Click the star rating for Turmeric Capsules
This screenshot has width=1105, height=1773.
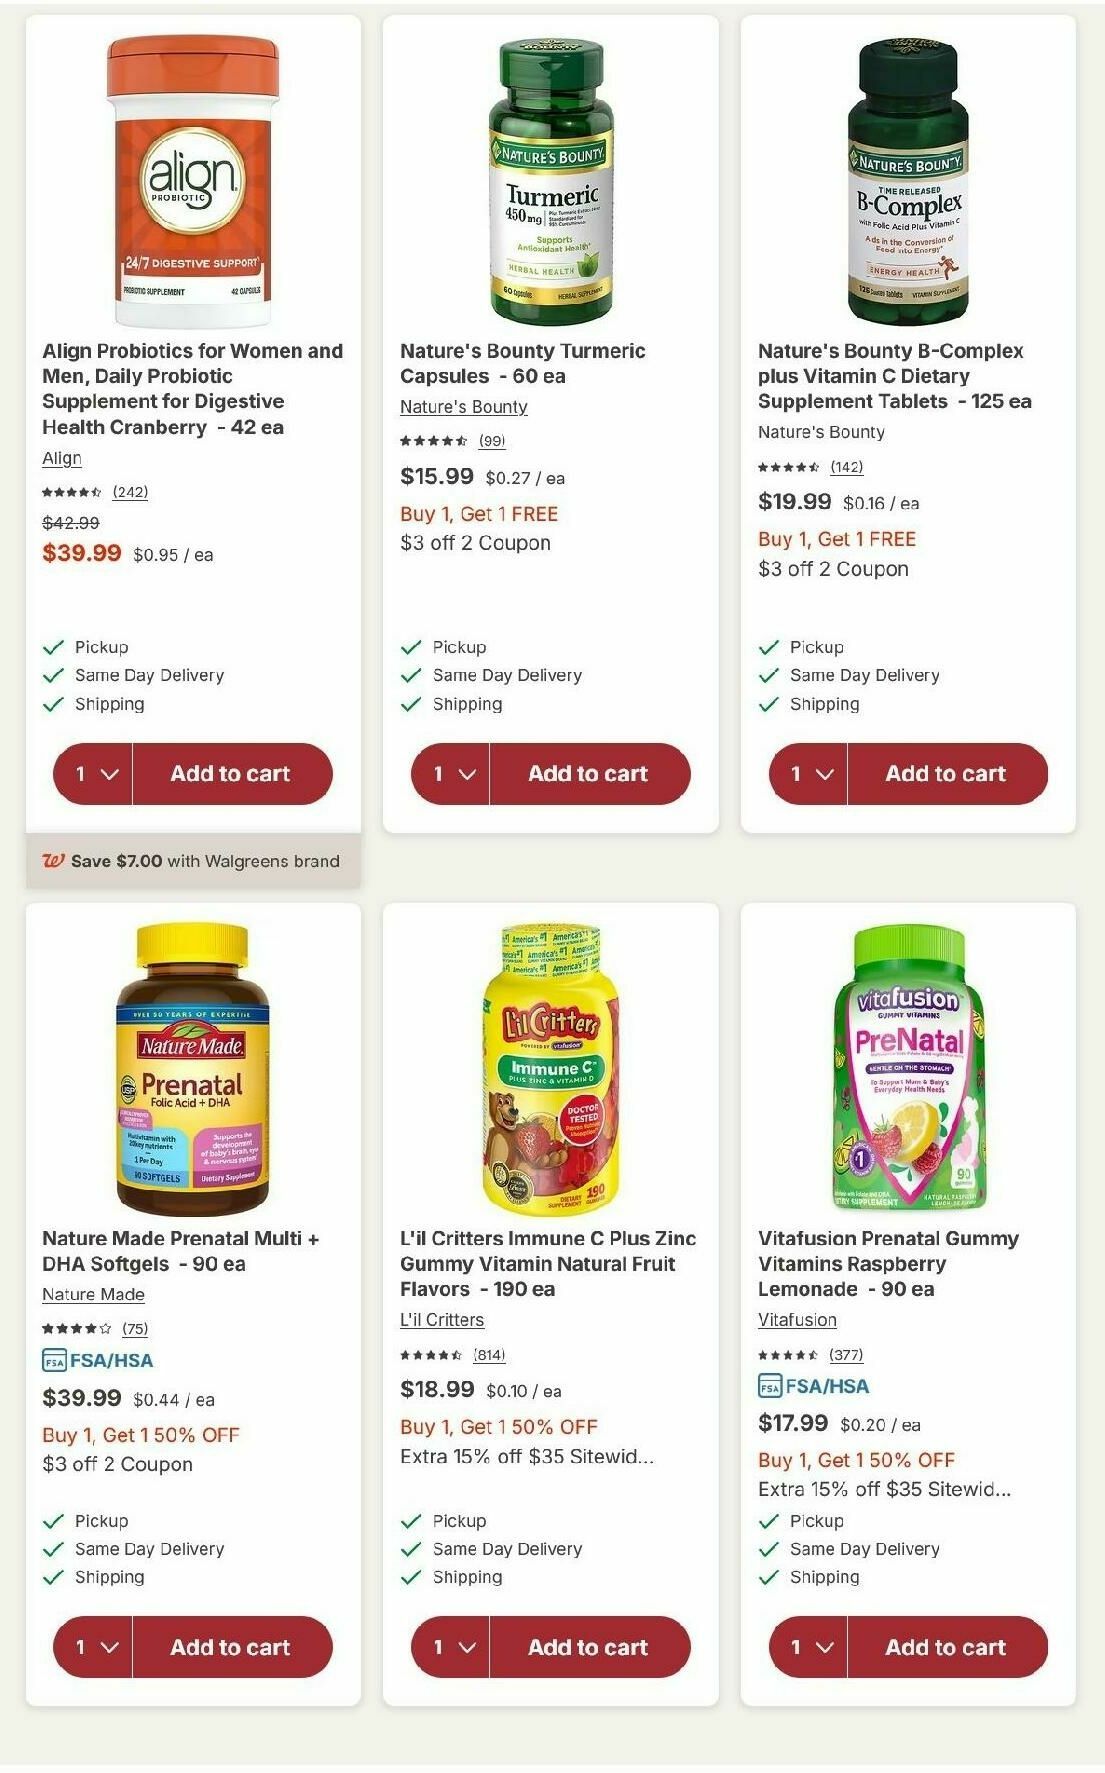pos(432,440)
